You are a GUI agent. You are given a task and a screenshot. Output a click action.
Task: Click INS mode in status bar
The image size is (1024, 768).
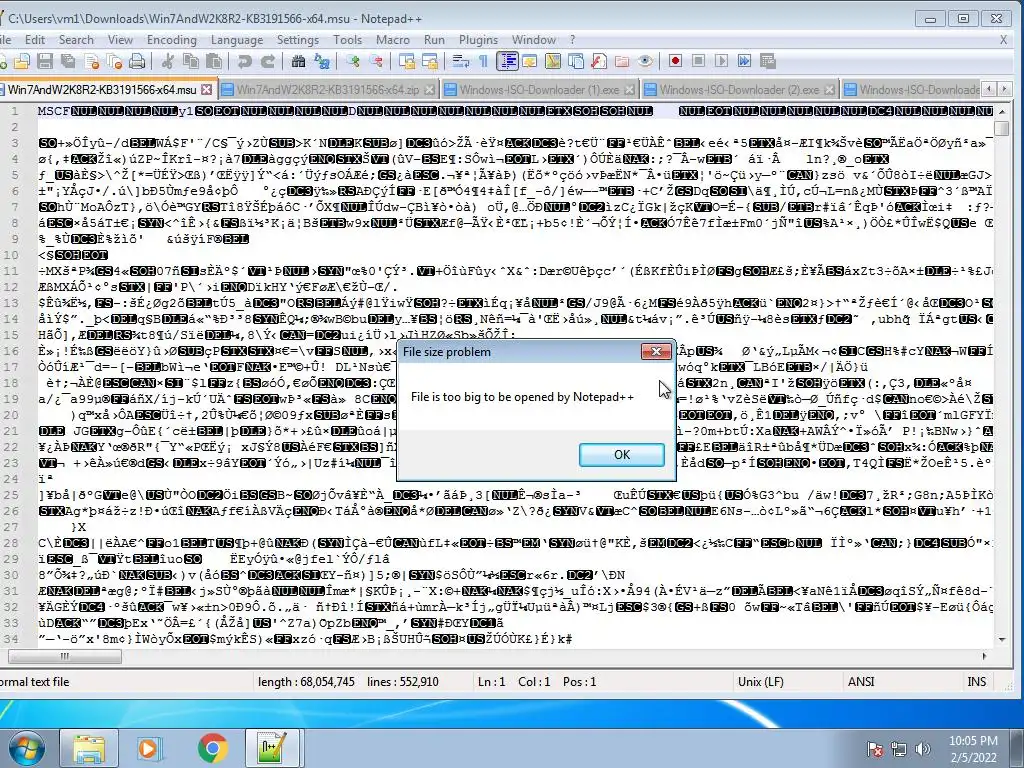click(x=976, y=682)
